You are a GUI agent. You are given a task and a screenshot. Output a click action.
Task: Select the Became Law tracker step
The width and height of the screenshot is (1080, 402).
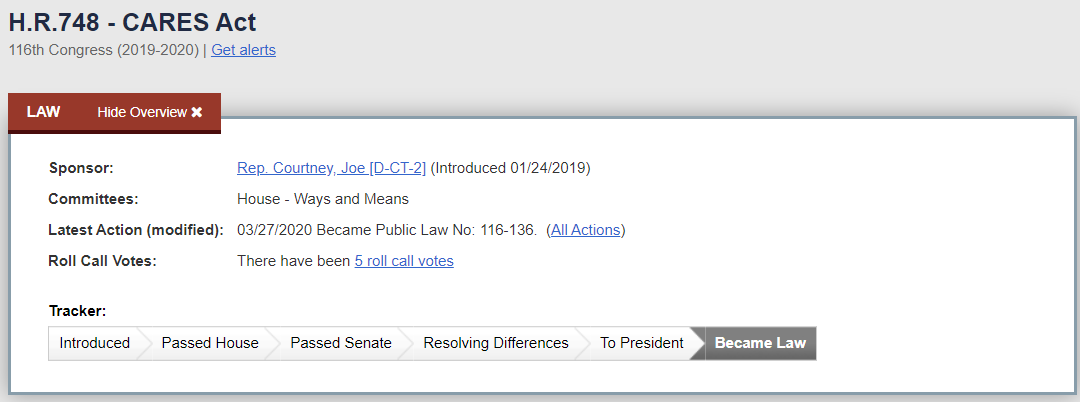(x=760, y=343)
